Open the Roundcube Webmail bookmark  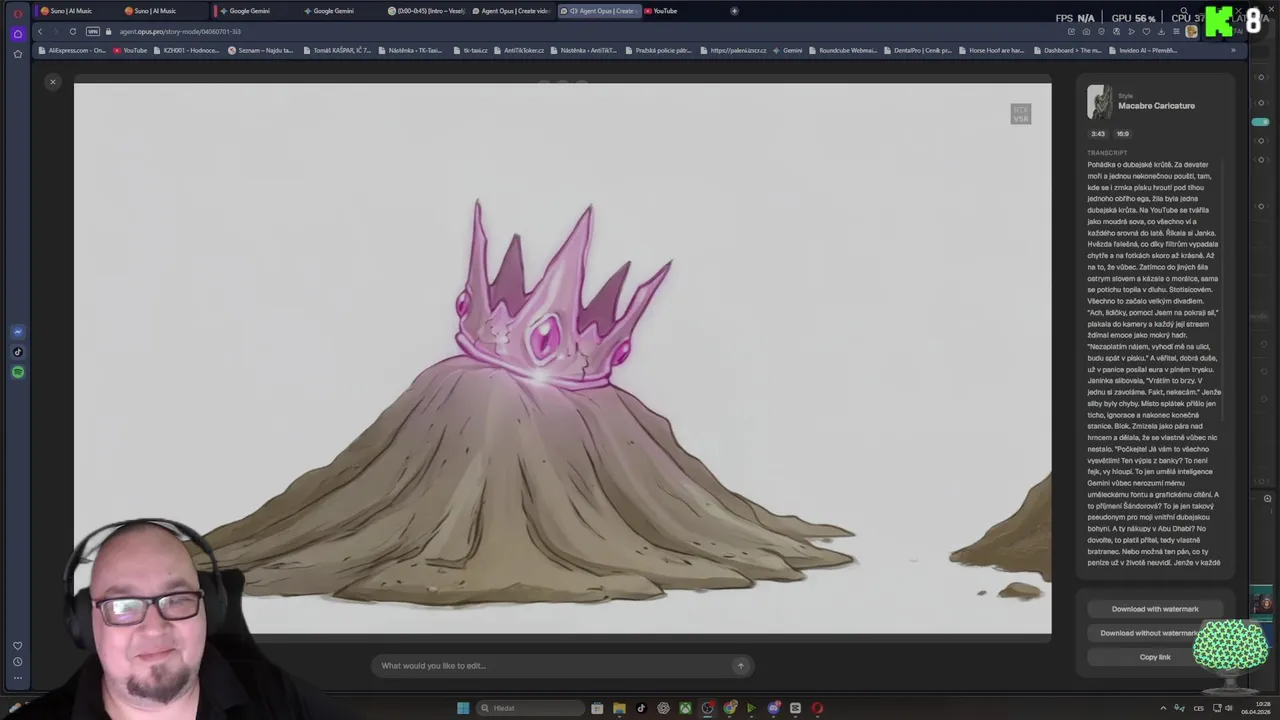[843, 50]
